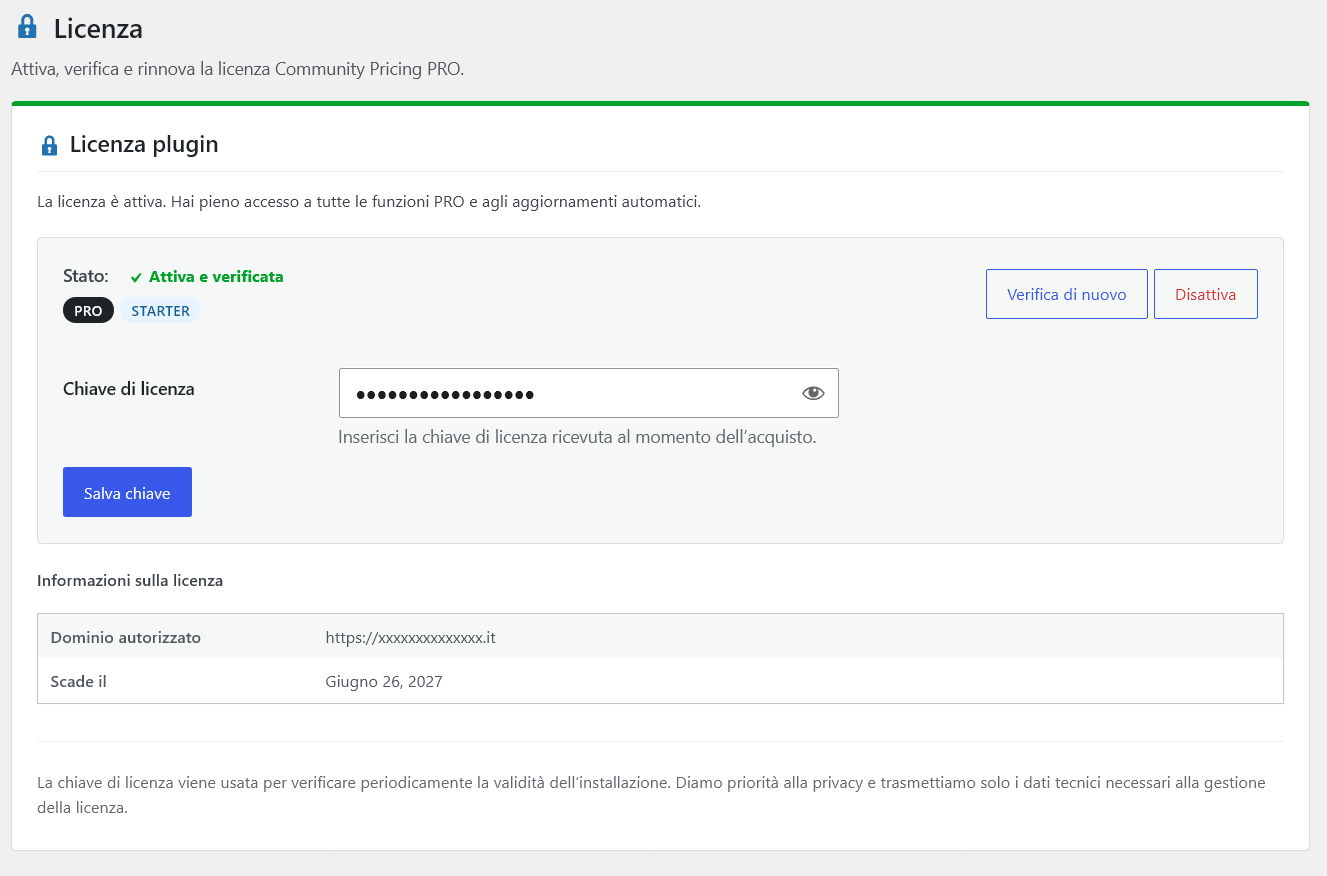The width and height of the screenshot is (1327, 876).
Task: Click the Attiva e verificata status text
Action: (x=216, y=277)
